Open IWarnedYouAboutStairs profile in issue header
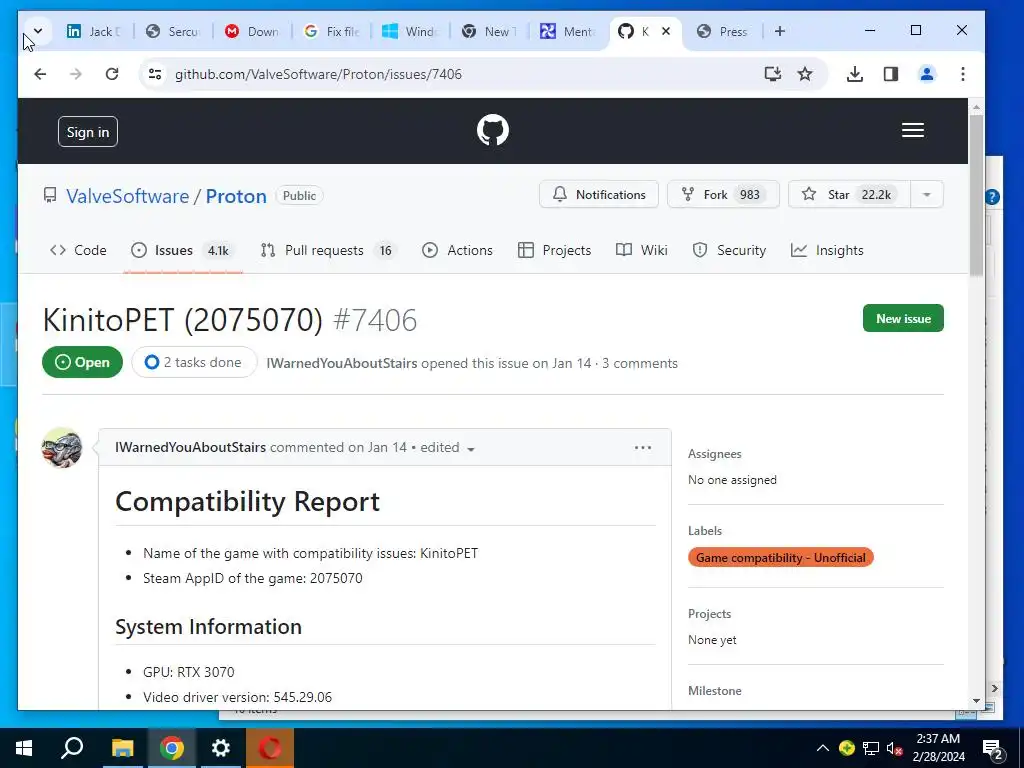The image size is (1024, 768). pos(342,363)
